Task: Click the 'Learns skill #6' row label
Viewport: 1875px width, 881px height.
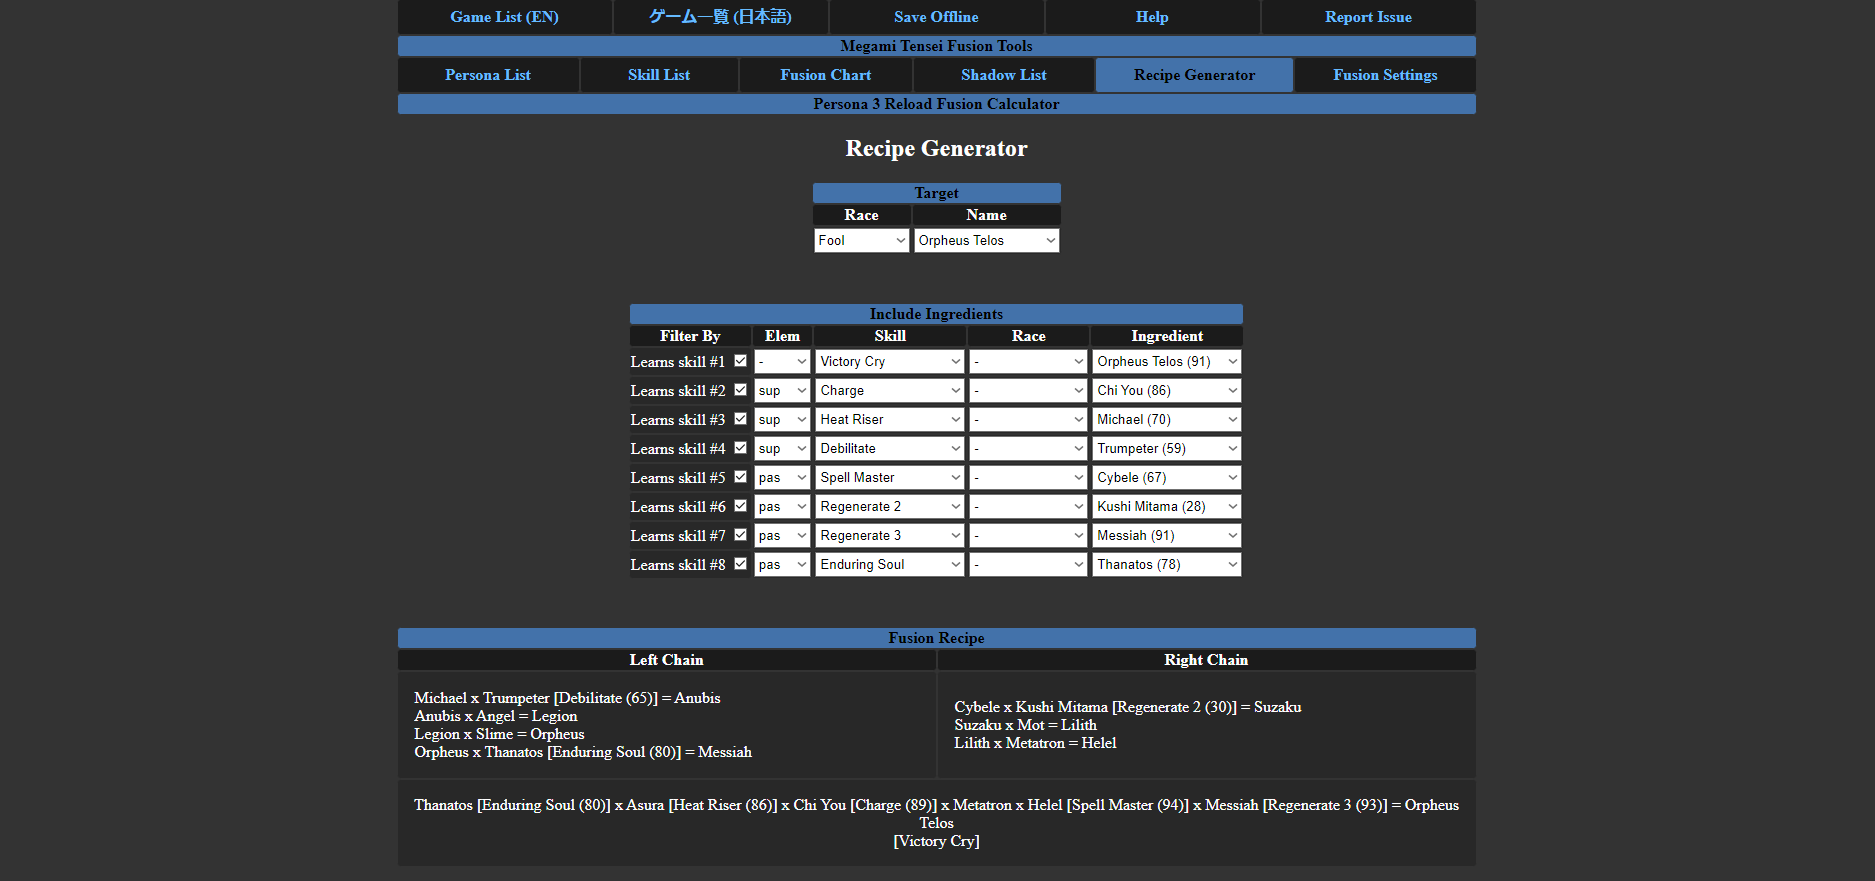Action: (678, 507)
